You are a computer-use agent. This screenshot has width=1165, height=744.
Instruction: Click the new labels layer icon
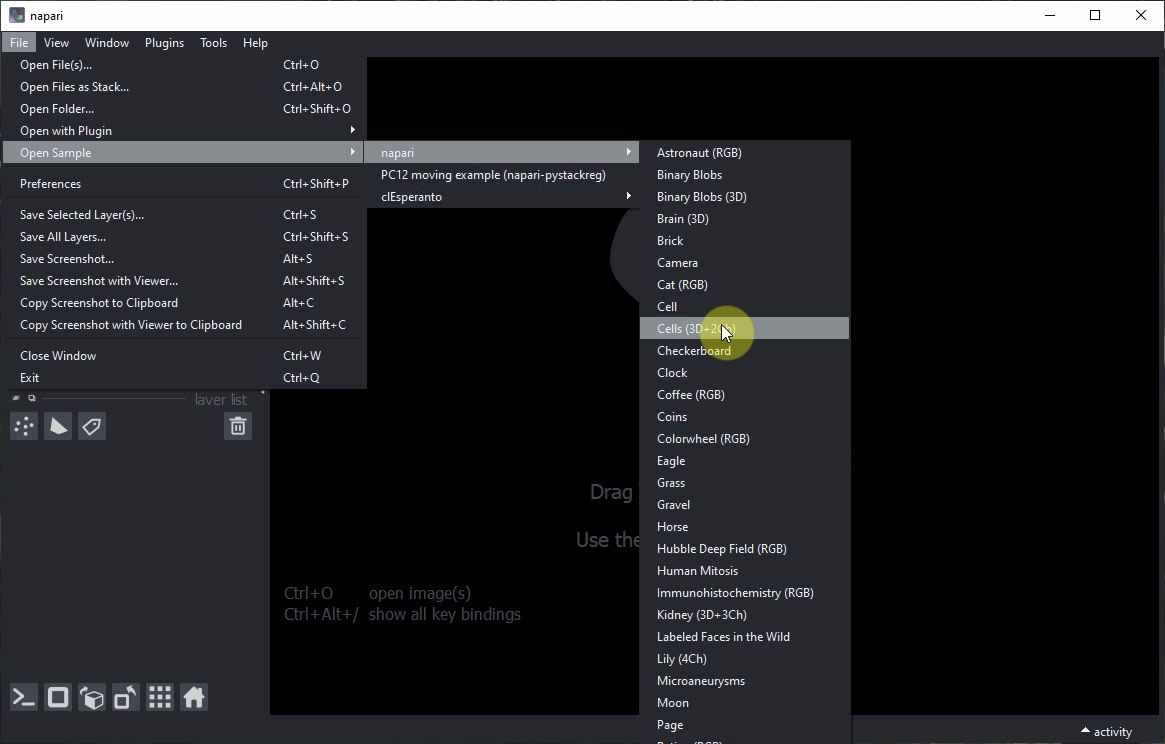(92, 427)
